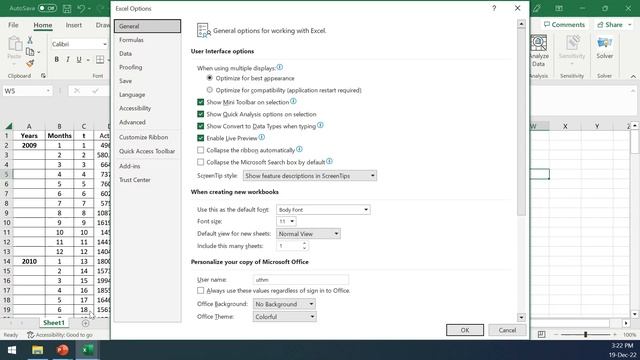This screenshot has width=640, height=360.
Task: Uncheck Show Mini Toolbar on selection
Action: coord(200,102)
